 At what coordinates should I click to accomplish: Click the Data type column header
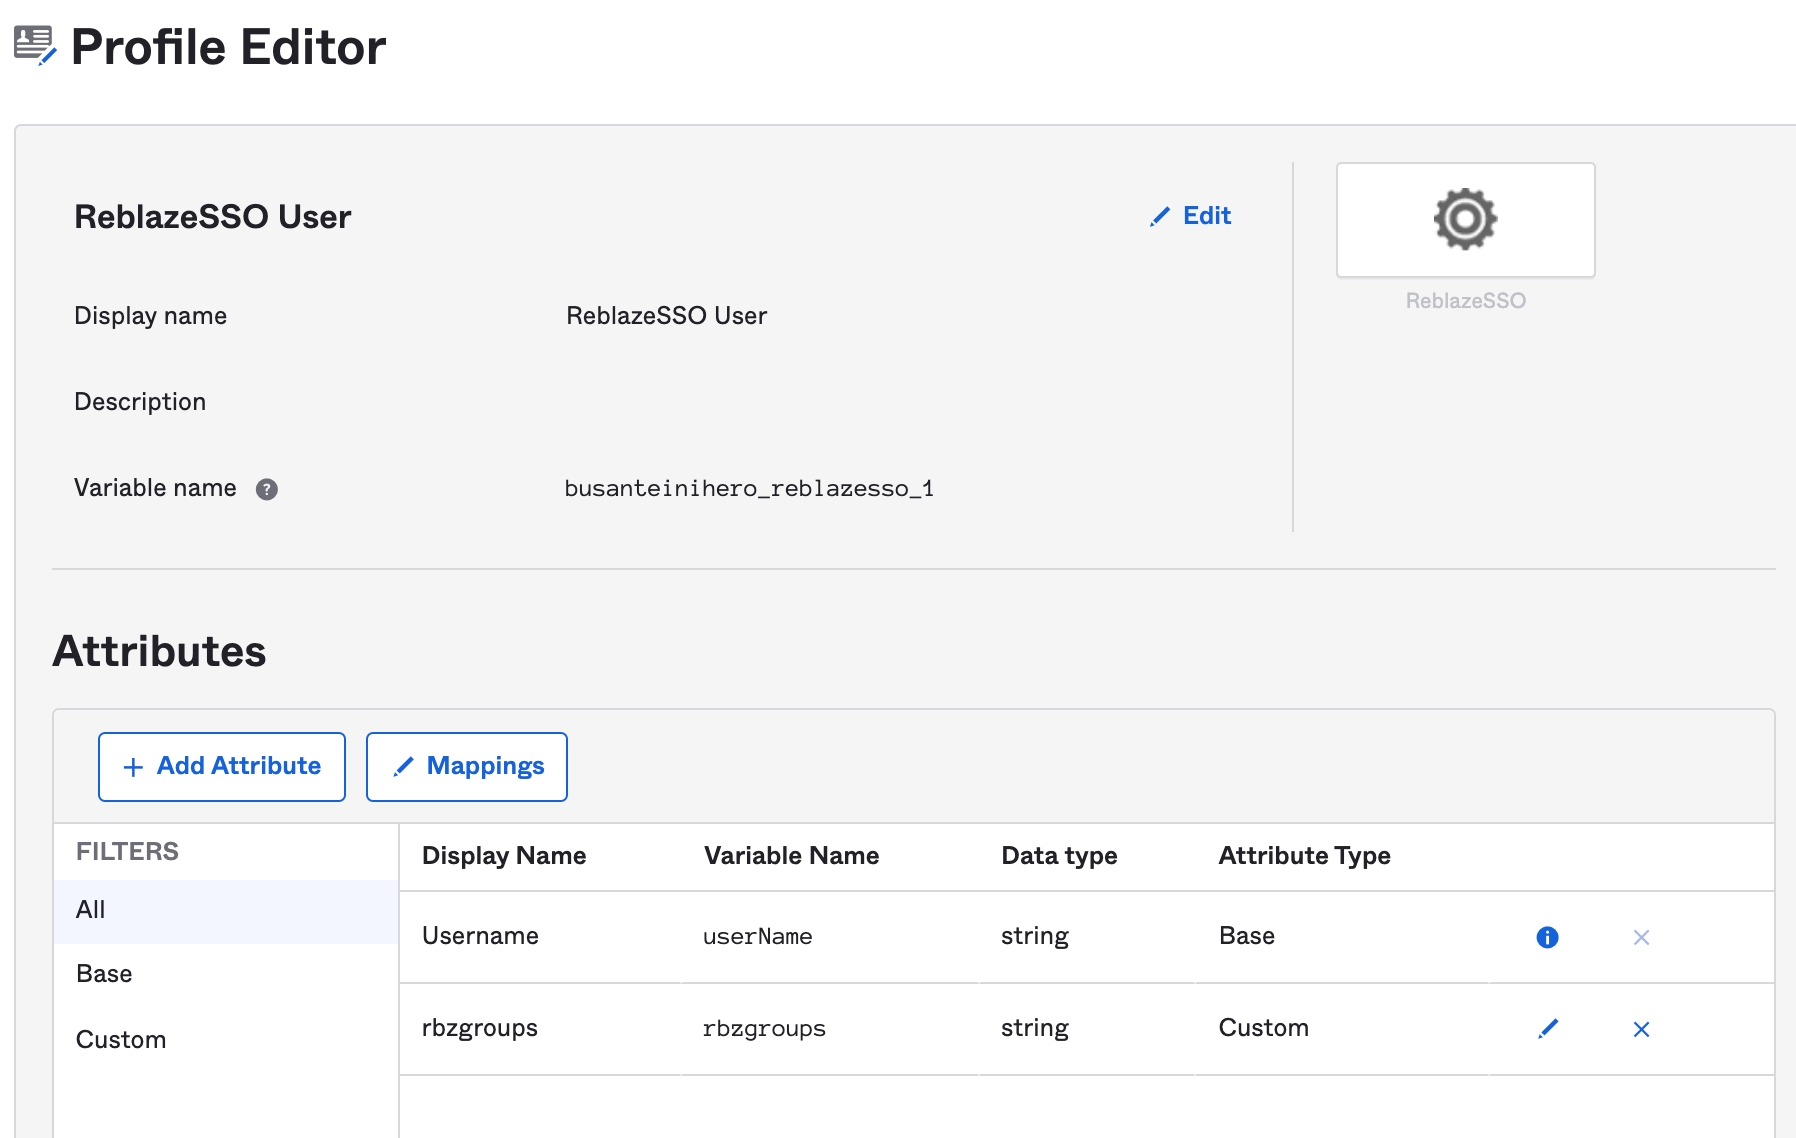pyautogui.click(x=1059, y=856)
